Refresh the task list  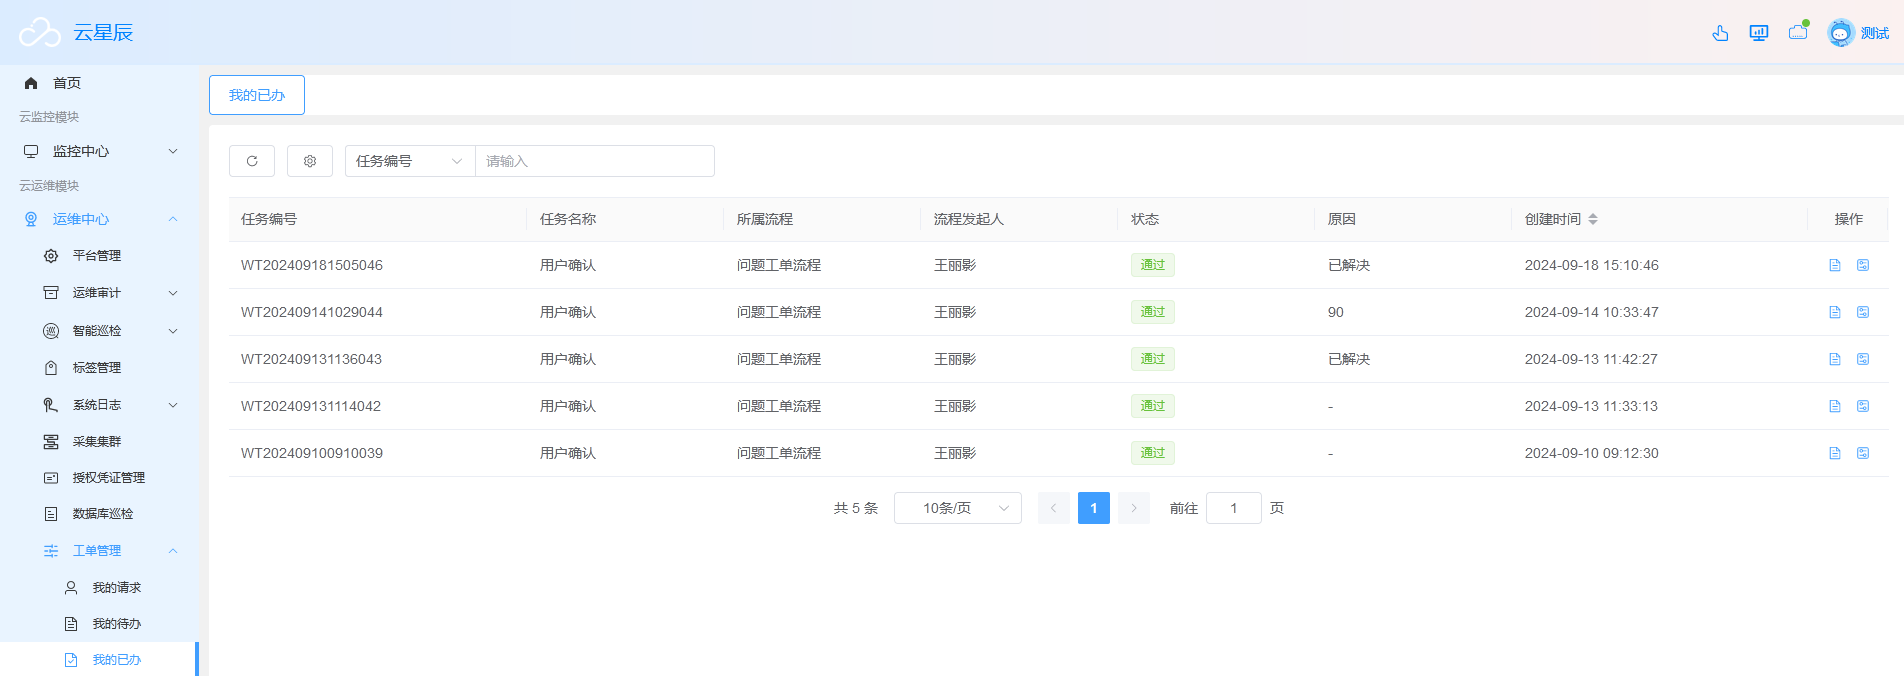[x=252, y=161]
